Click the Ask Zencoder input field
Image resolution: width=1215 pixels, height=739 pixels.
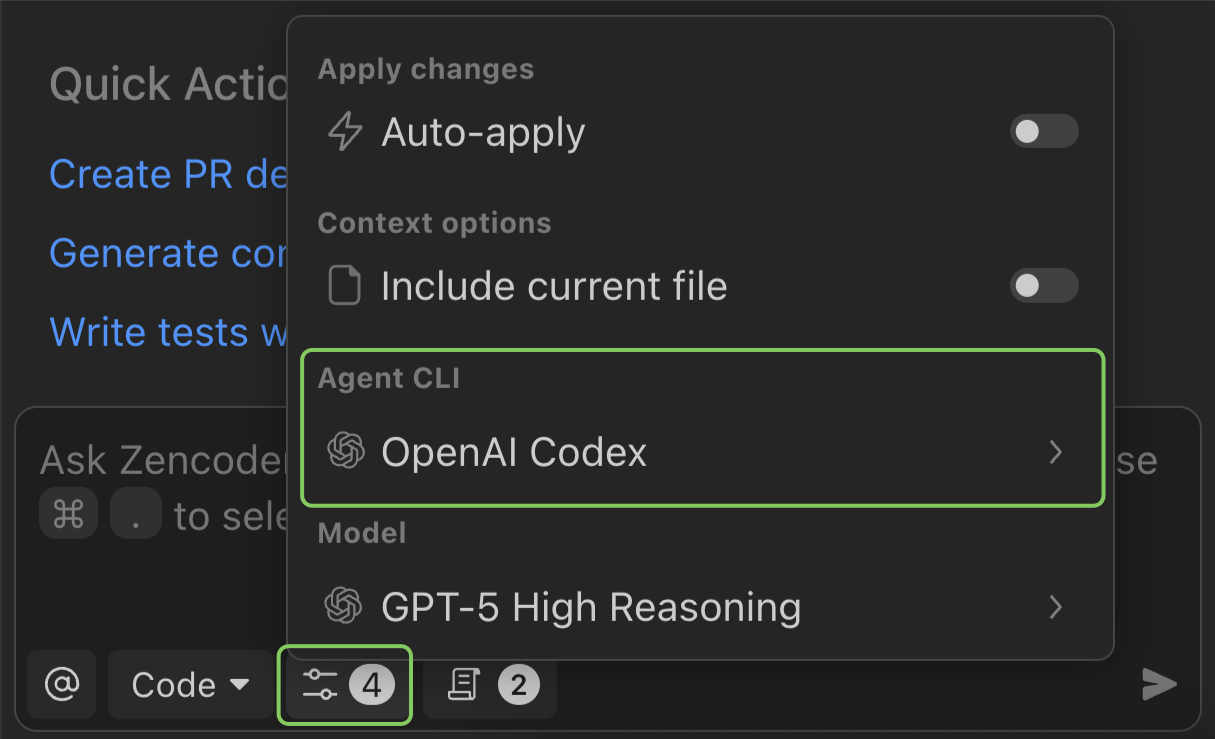pos(150,460)
